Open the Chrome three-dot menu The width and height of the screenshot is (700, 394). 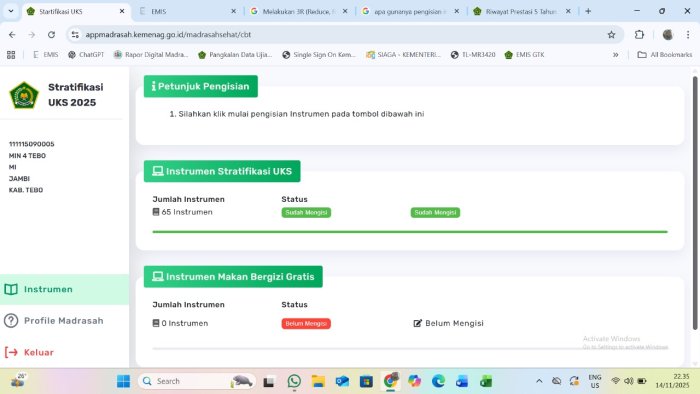[x=688, y=34]
